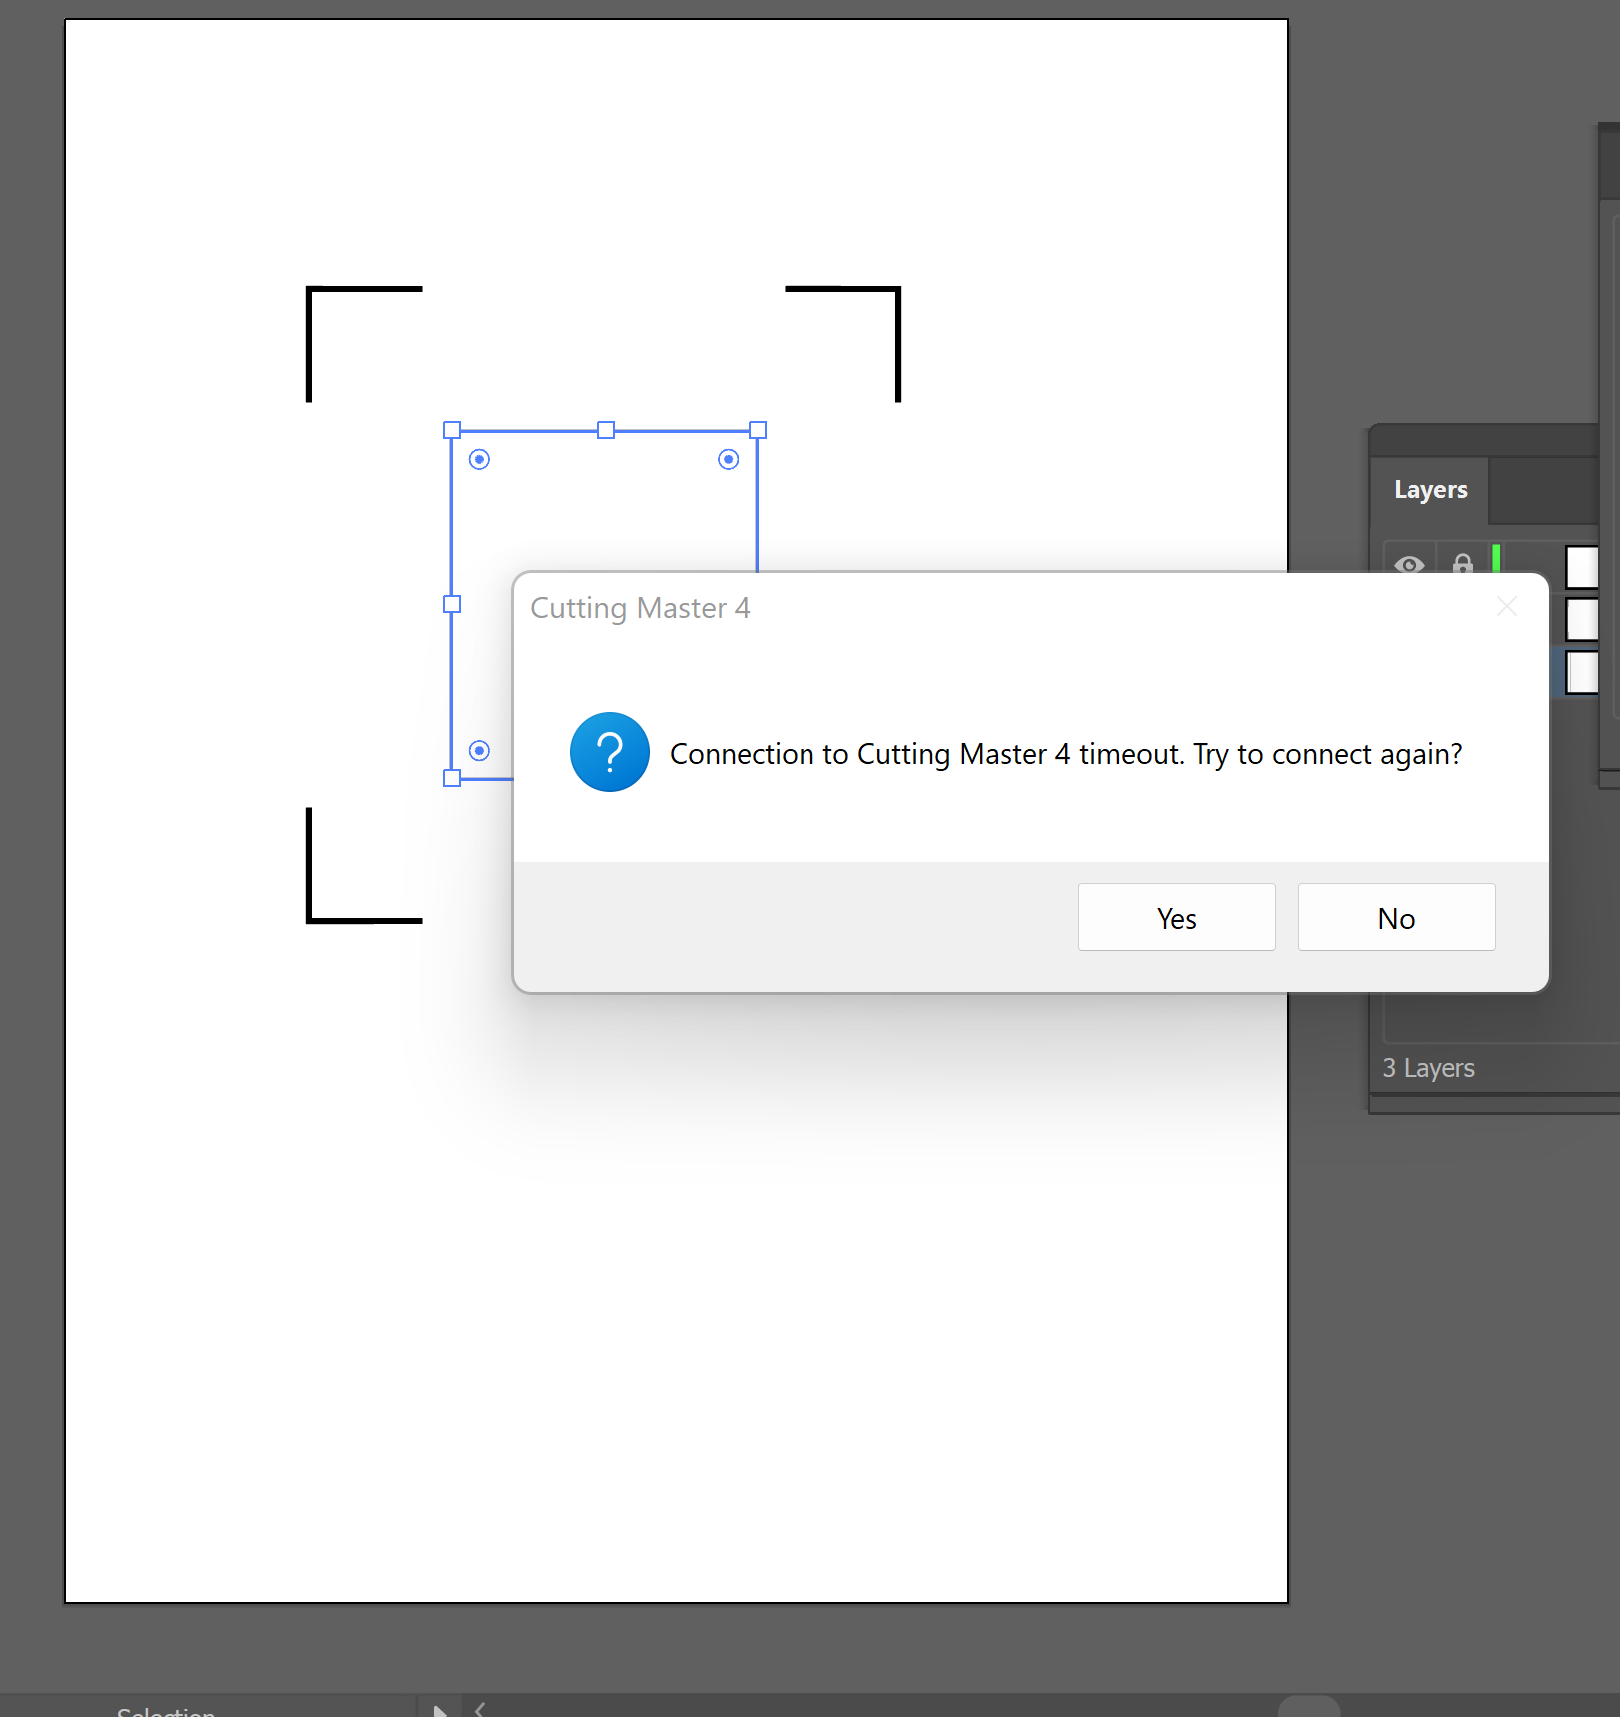The image size is (1620, 1717).
Task: Click the top-center selection handle of rectangle
Action: pos(606,430)
